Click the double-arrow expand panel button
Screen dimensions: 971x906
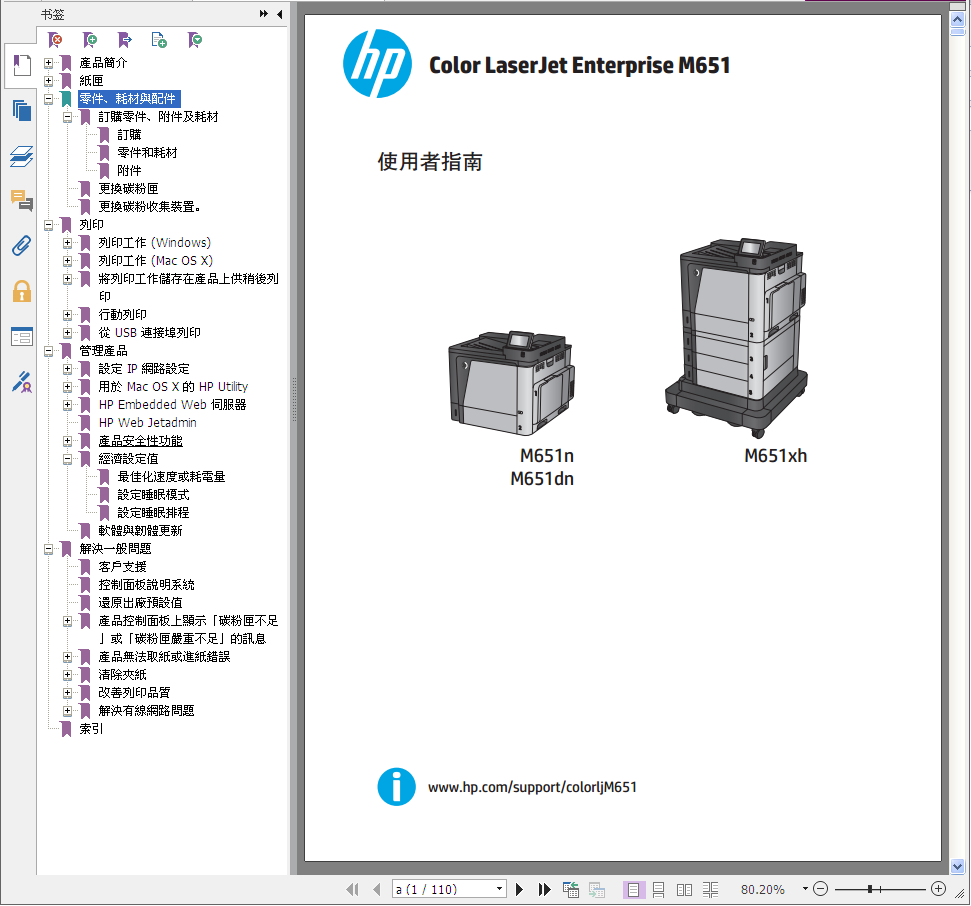(264, 14)
